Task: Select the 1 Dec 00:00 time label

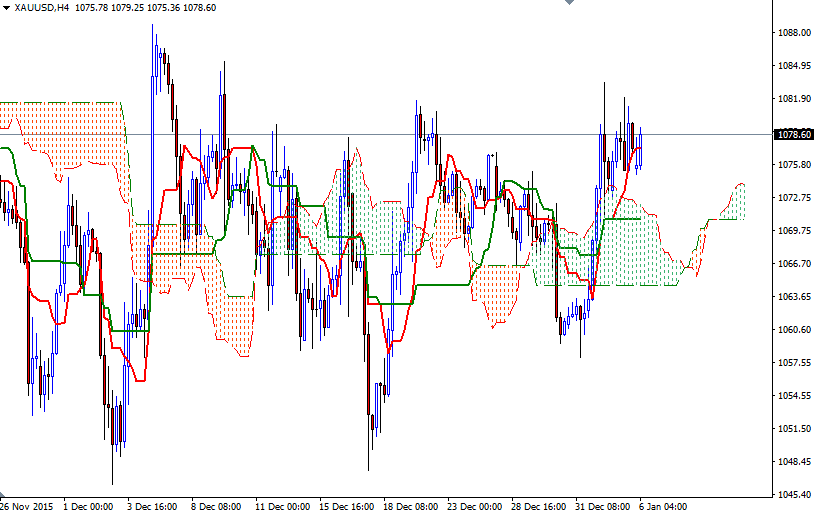Action: [x=89, y=507]
